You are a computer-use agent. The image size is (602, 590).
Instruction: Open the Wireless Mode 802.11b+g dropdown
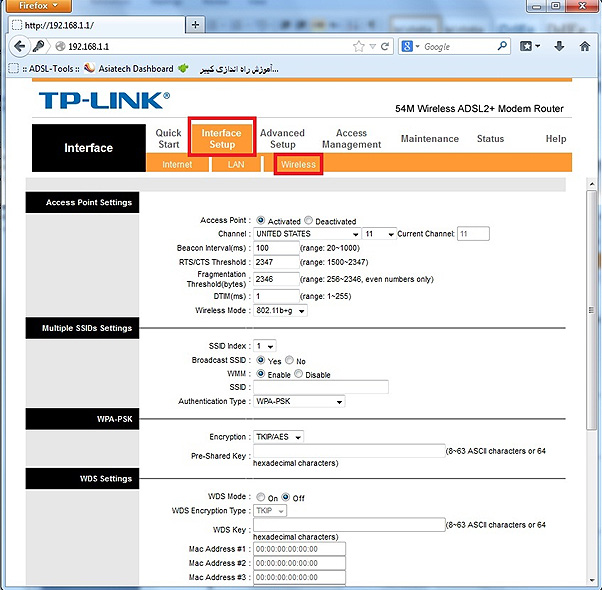coord(280,311)
